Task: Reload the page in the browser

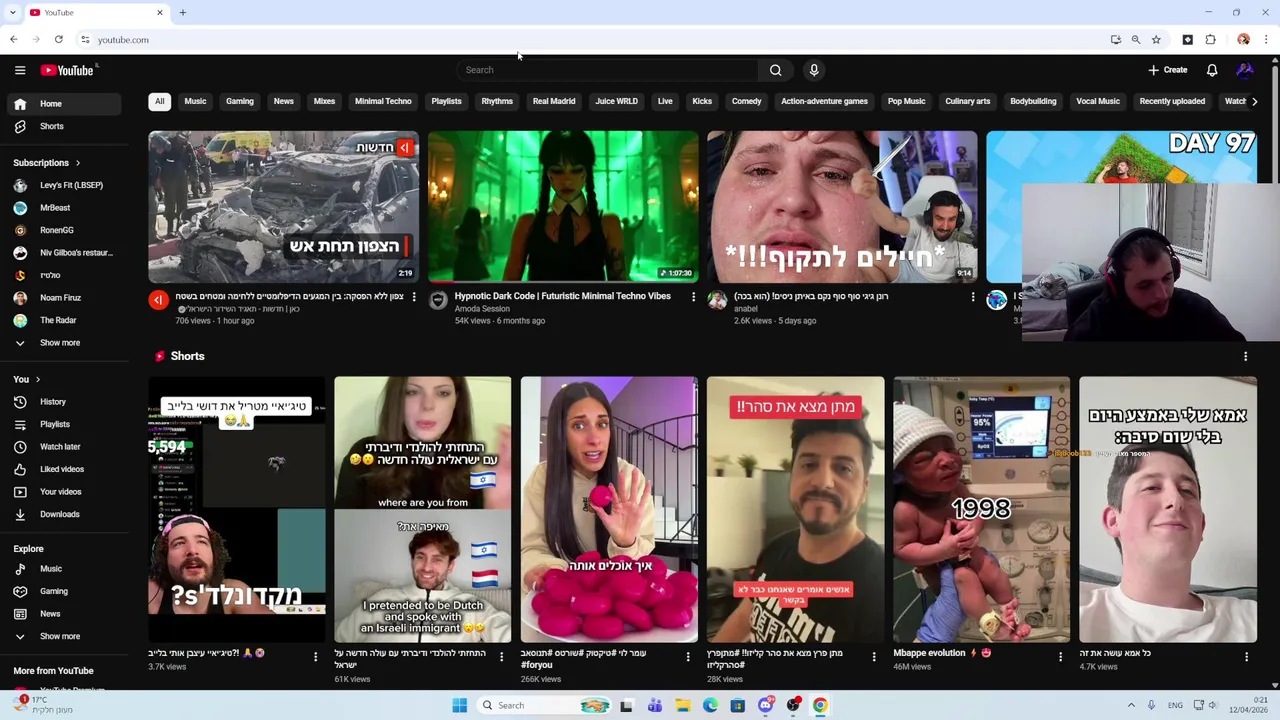Action: pos(59,40)
